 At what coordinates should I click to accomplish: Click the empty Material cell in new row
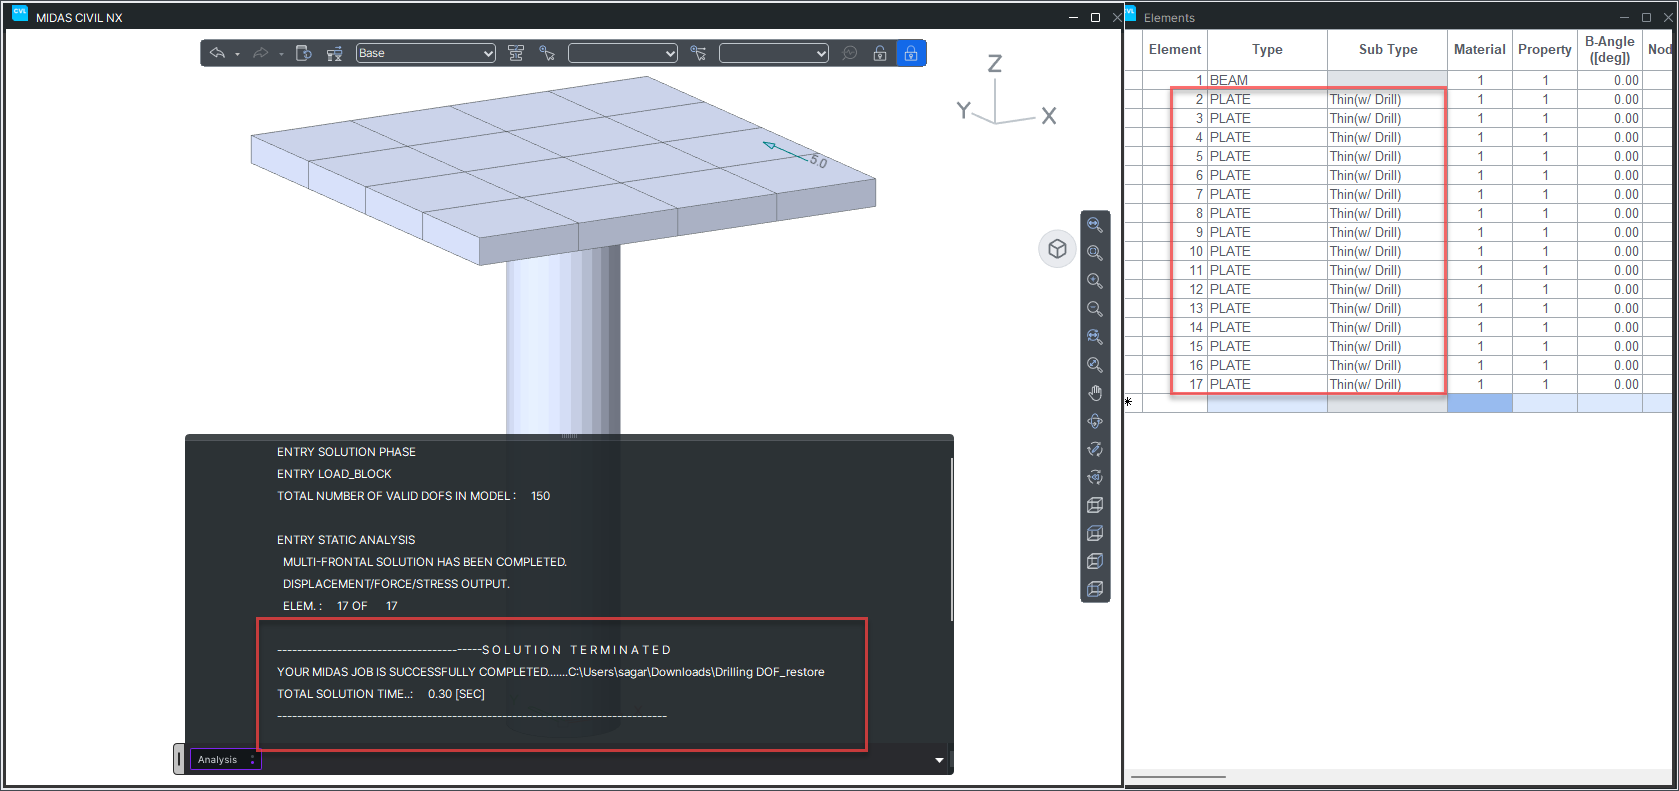tap(1480, 403)
